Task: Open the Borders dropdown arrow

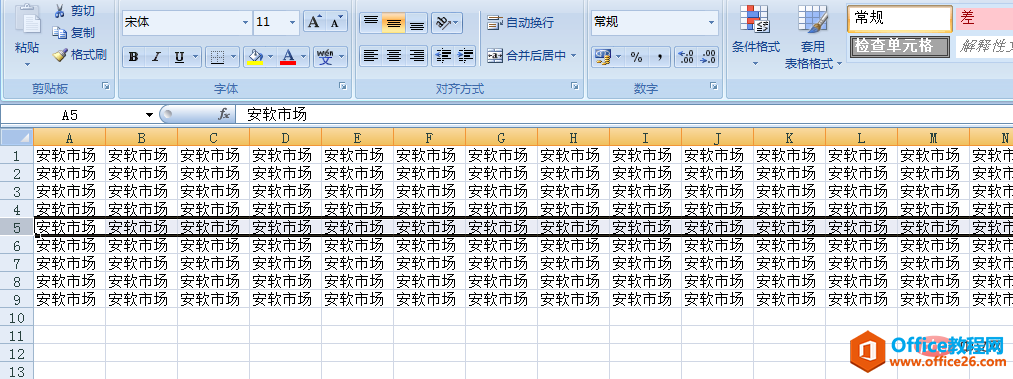Action: pos(233,57)
